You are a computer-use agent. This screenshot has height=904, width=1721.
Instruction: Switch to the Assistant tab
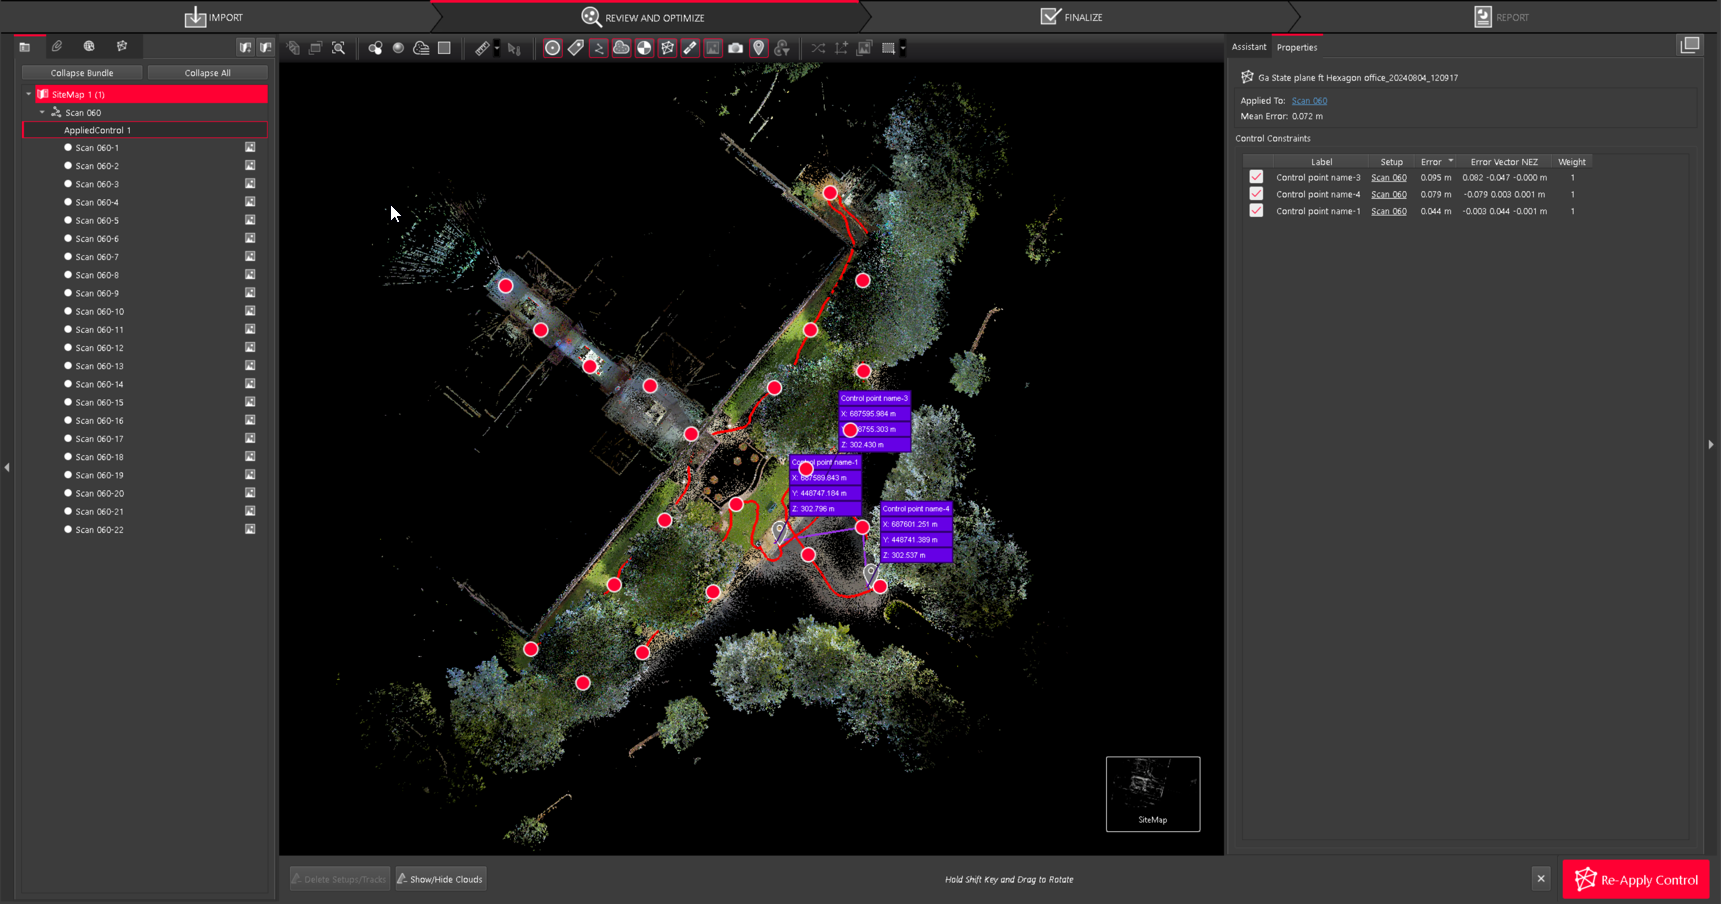[1248, 47]
